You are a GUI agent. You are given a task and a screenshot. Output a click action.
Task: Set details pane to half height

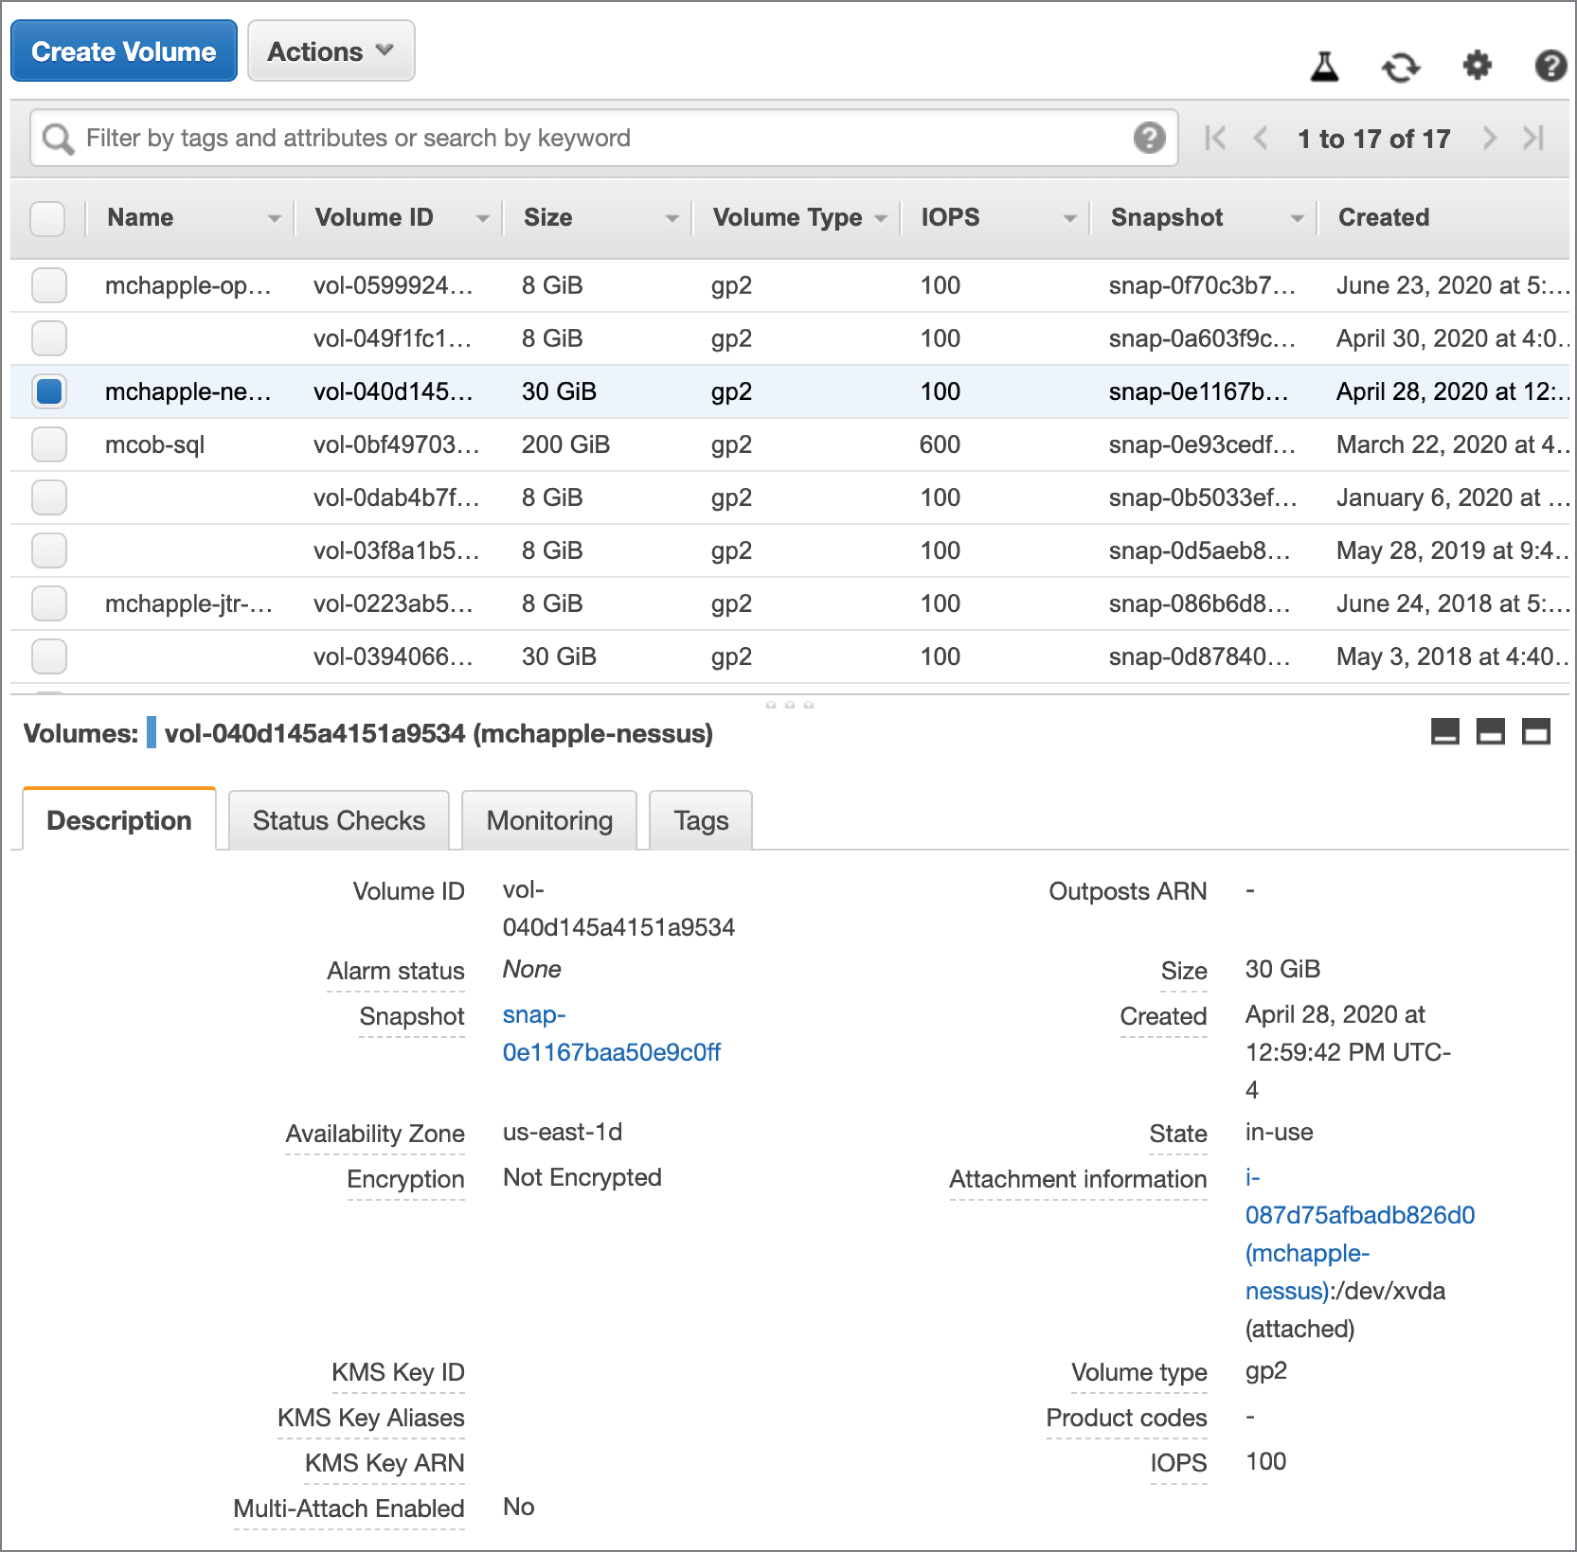(1490, 732)
